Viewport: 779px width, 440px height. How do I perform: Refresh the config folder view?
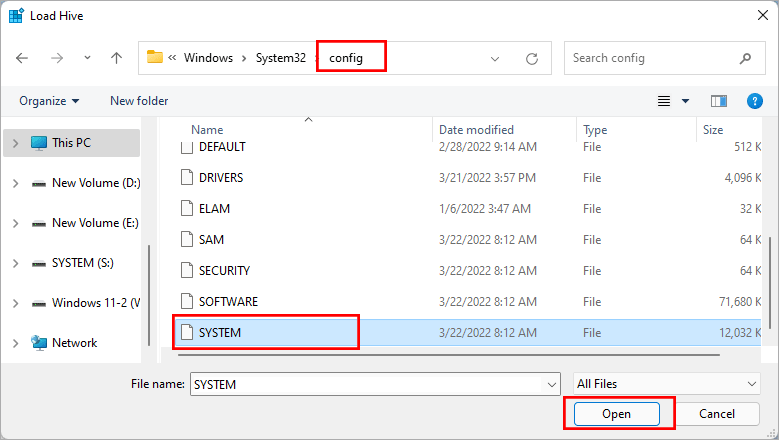pos(532,59)
